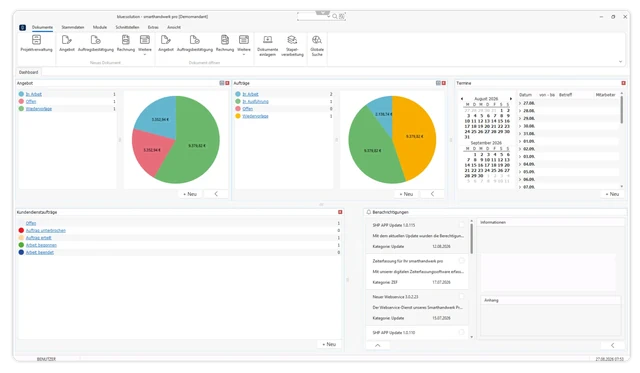The width and height of the screenshot is (640, 373).
Task: Expand the 01.09. appointment row
Action: (x=520, y=141)
